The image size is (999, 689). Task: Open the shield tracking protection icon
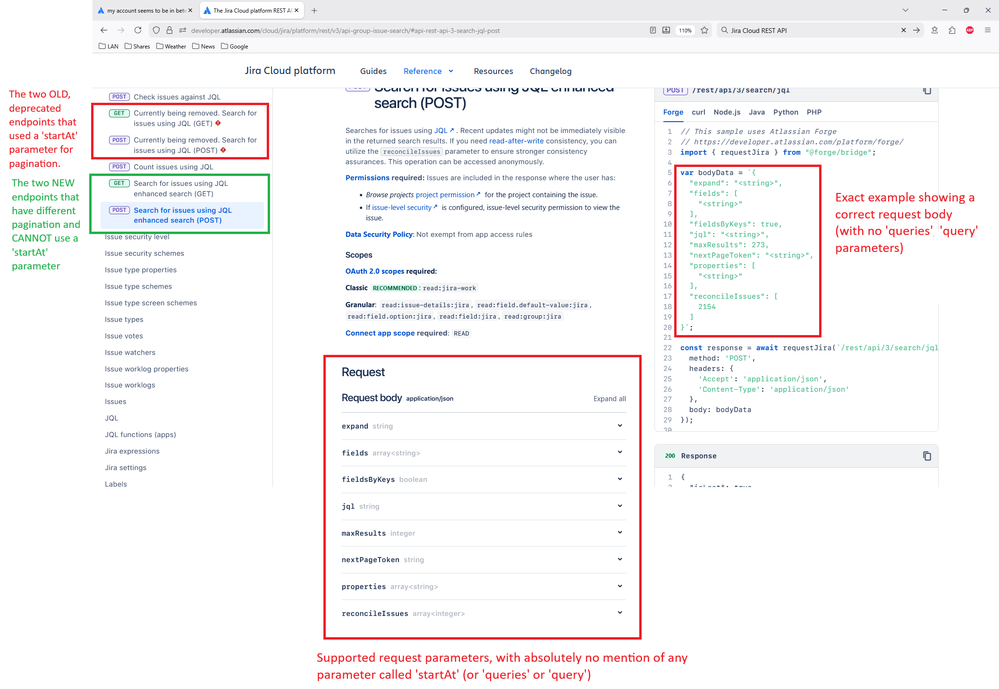tap(156, 30)
